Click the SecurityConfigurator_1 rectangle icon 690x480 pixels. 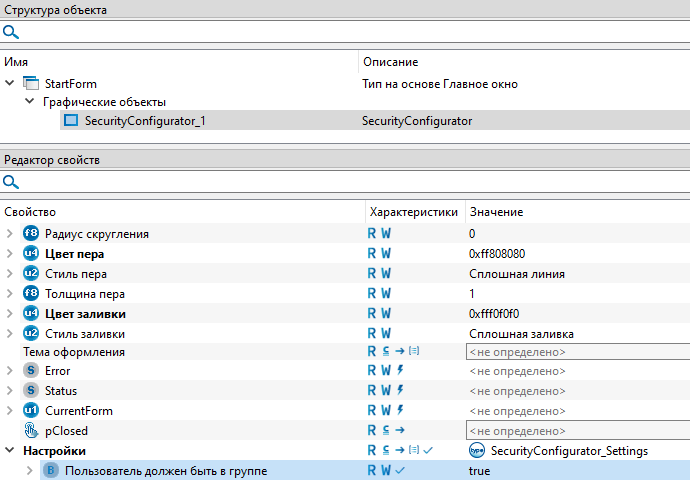[x=71, y=121]
